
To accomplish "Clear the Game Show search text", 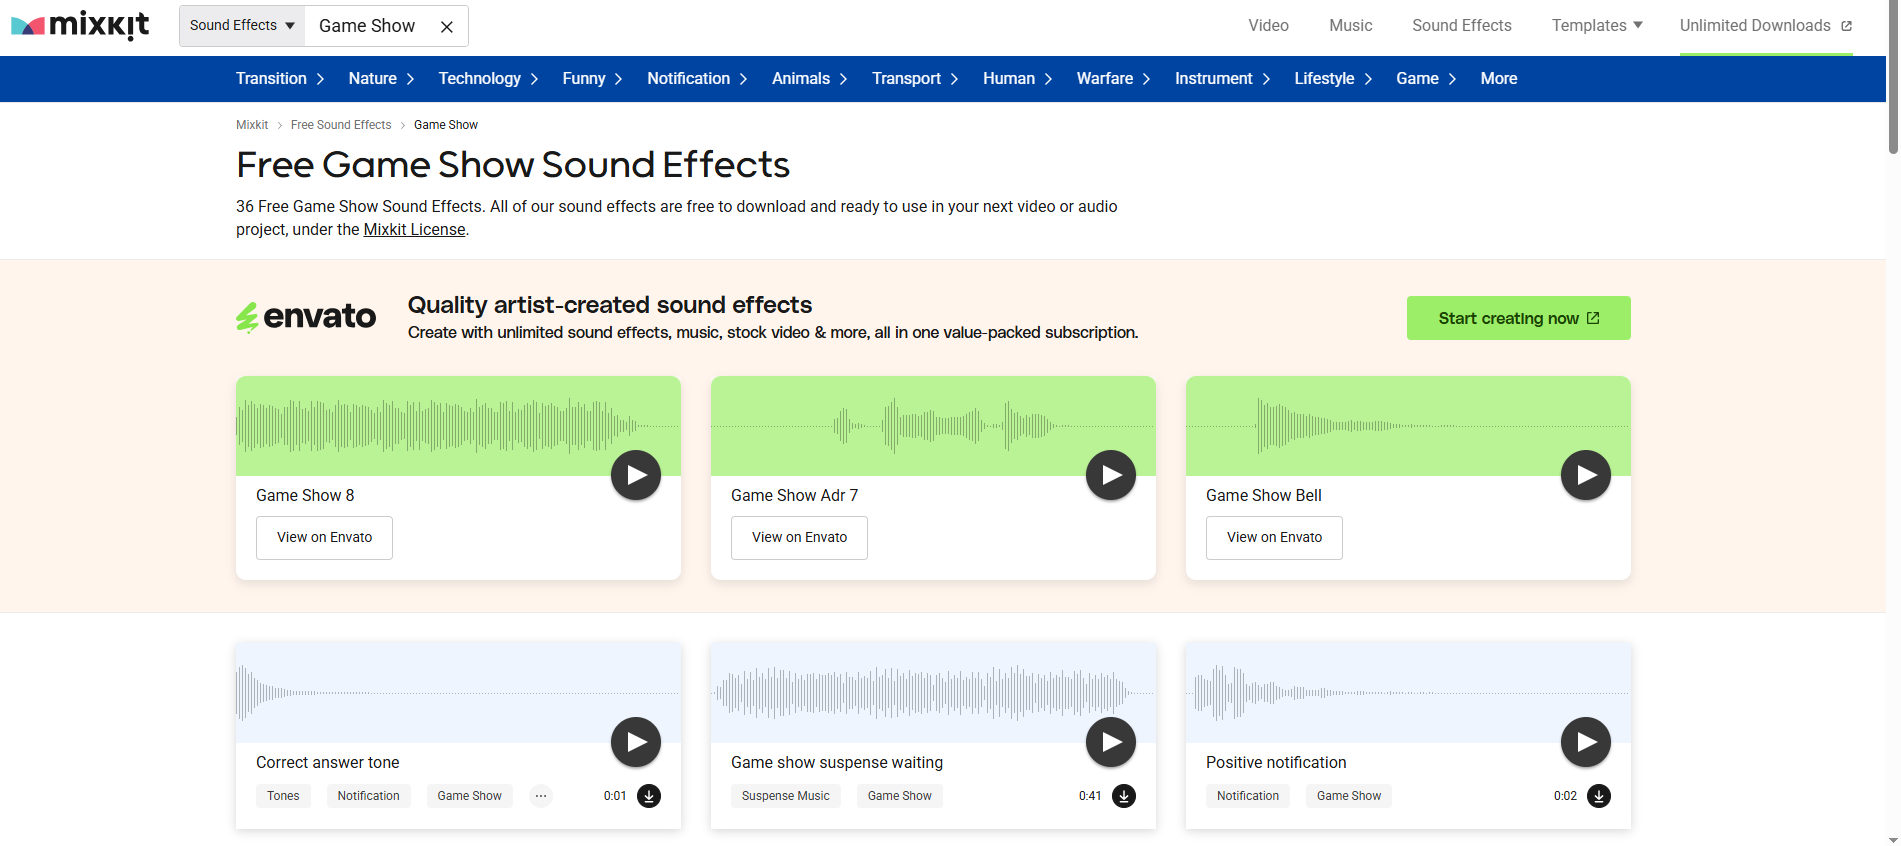I will [447, 27].
